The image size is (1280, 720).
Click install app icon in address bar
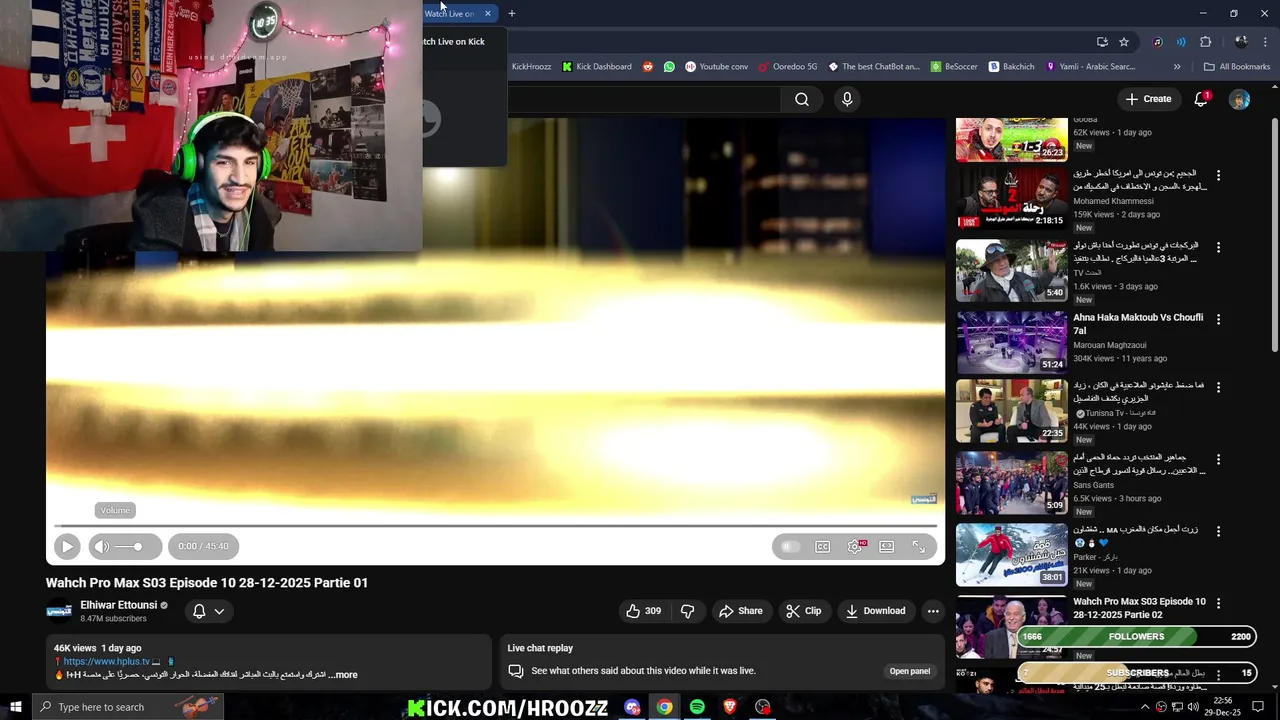coord(1102,42)
